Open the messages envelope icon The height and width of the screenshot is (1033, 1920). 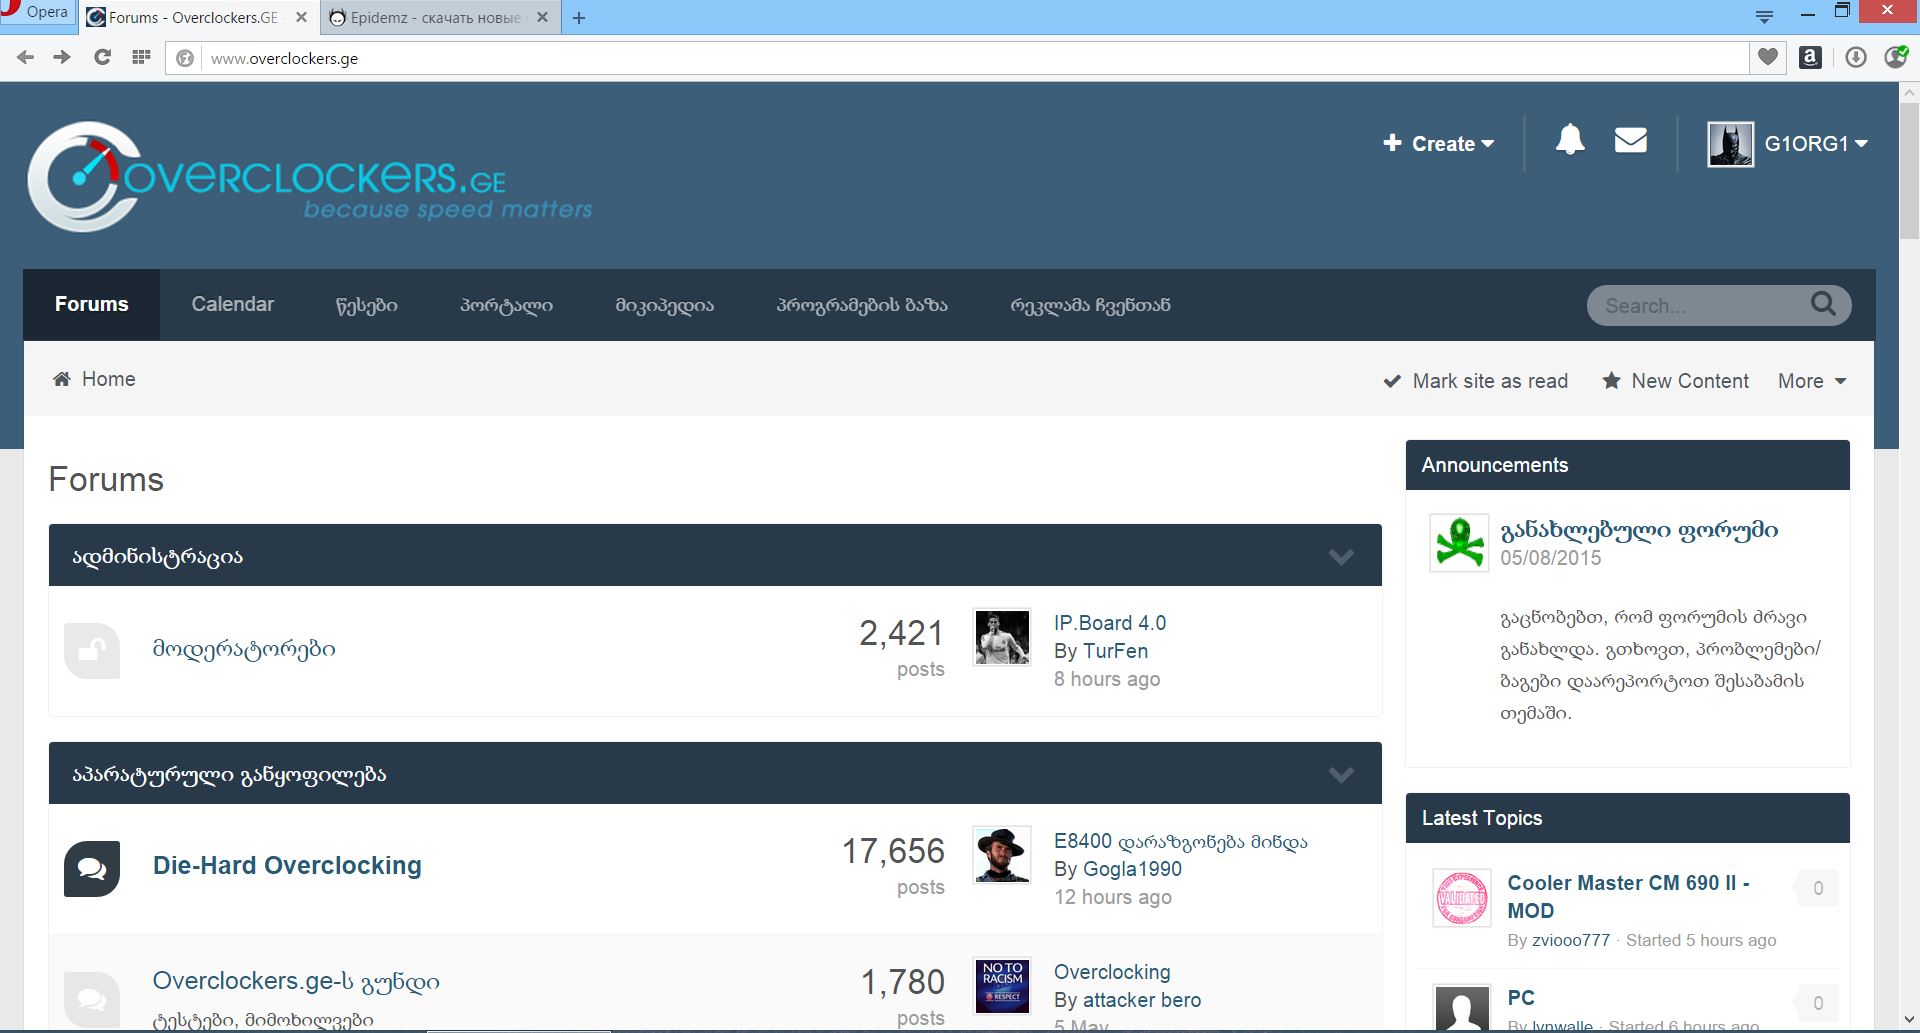point(1630,141)
